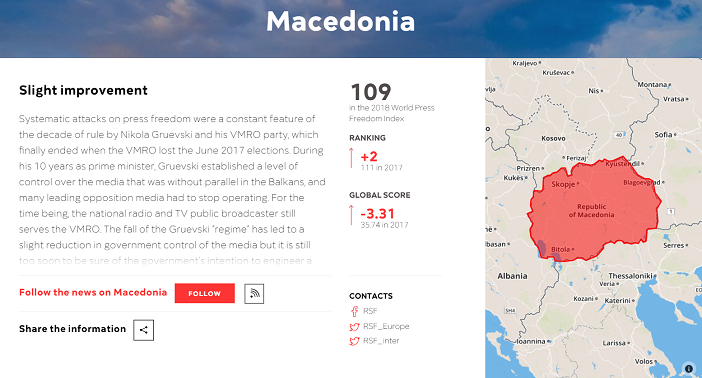Click the Slight improvement heading
Image resolution: width=702 pixels, height=378 pixels.
point(83,90)
